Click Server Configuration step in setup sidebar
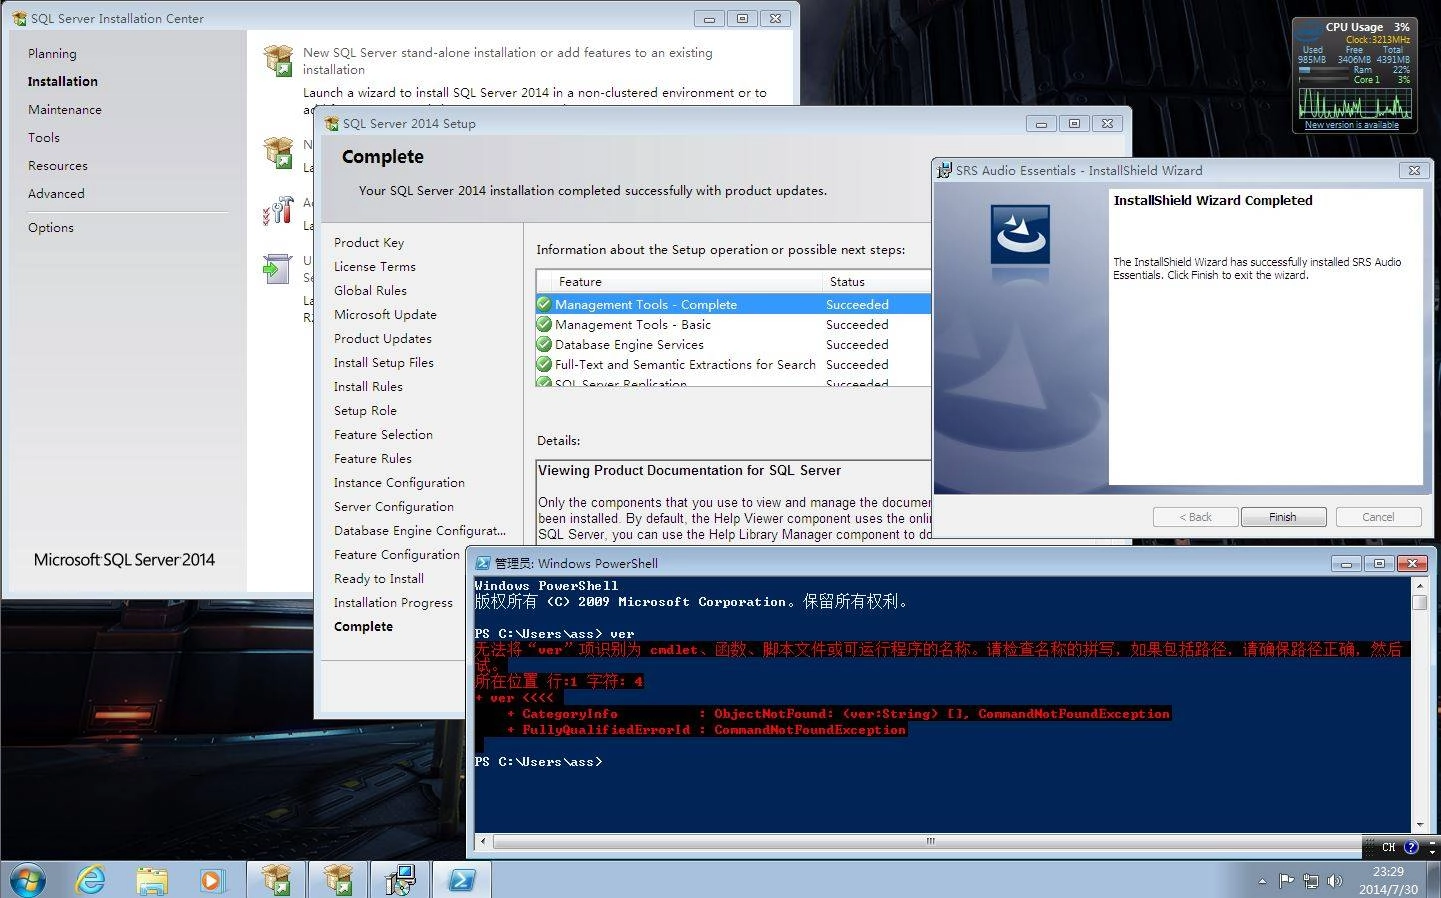Screen dimensions: 1441x898 pos(394,507)
